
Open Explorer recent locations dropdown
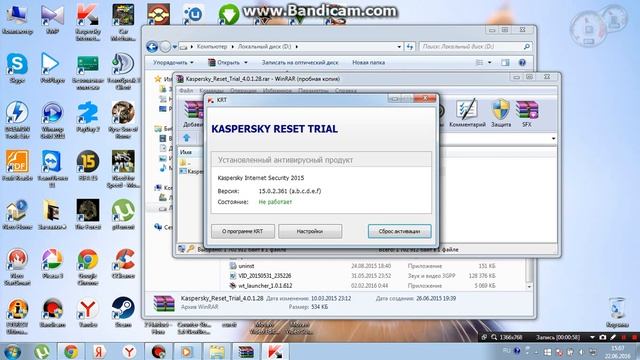[175, 47]
